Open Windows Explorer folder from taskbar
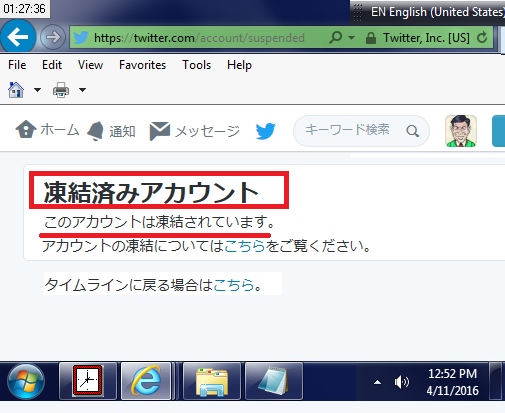Screen dimensions: 505x413 (x=212, y=381)
